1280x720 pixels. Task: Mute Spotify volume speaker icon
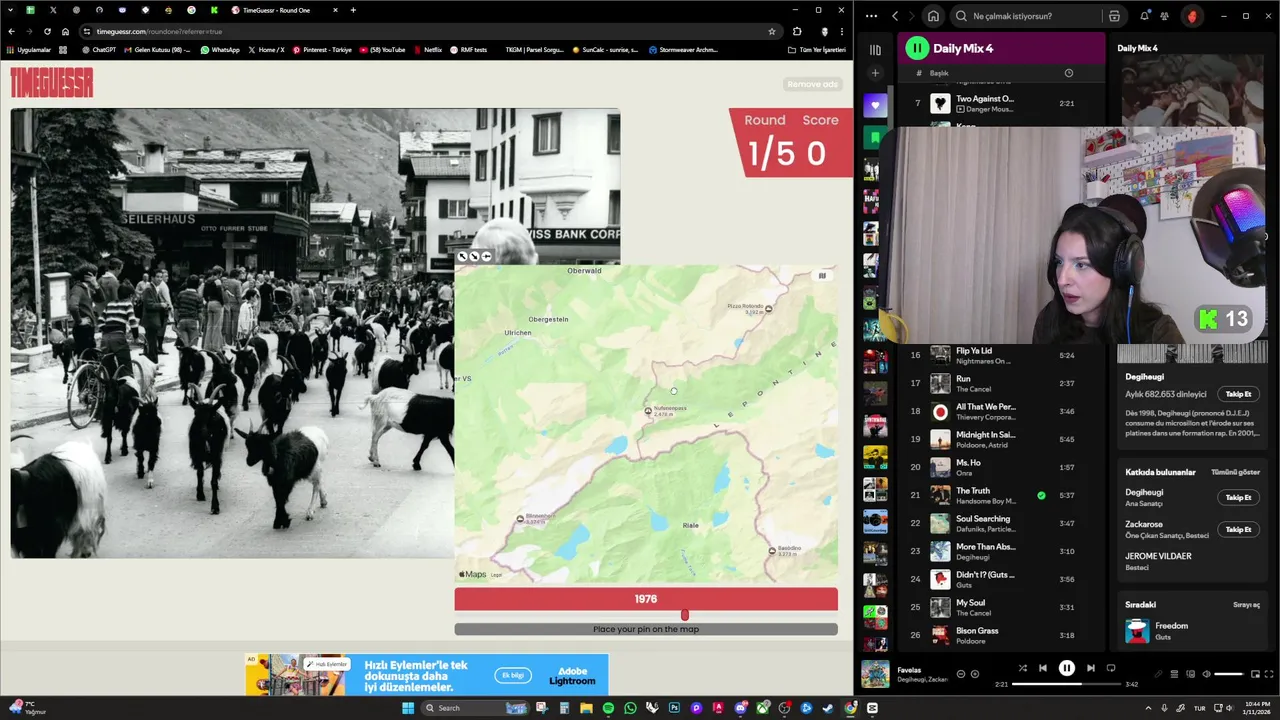tap(1205, 674)
